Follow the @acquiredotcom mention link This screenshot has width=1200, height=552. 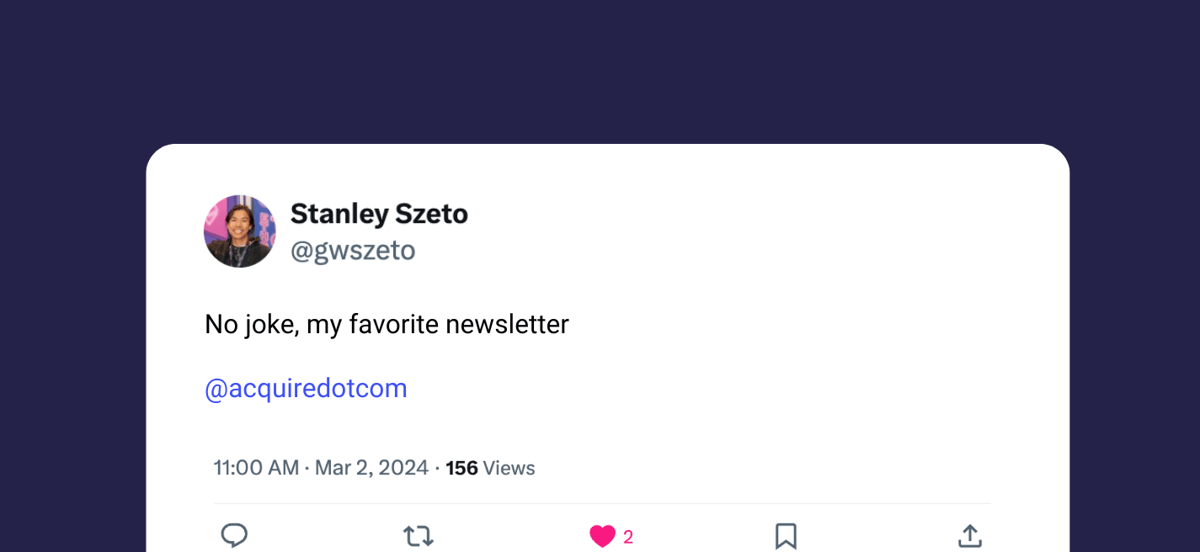(306, 388)
